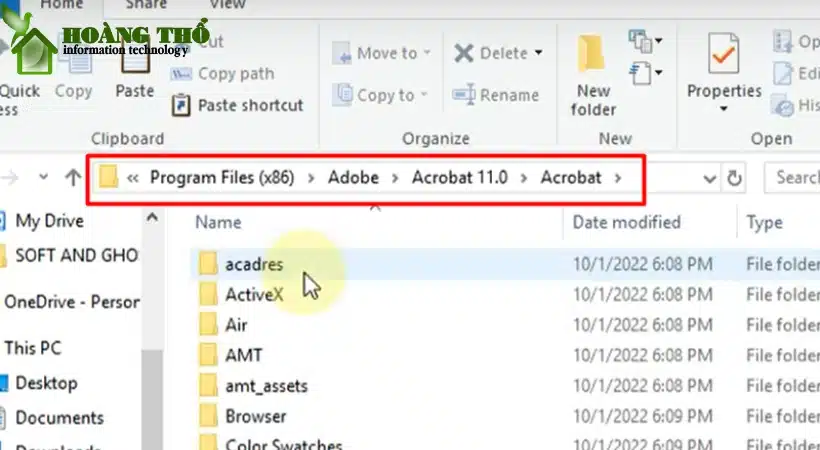Click the Copy path button
The height and width of the screenshot is (450, 820).
222,74
